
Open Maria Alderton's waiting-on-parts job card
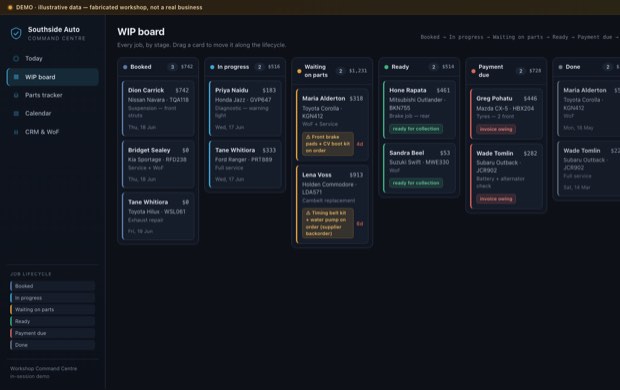pos(332,125)
